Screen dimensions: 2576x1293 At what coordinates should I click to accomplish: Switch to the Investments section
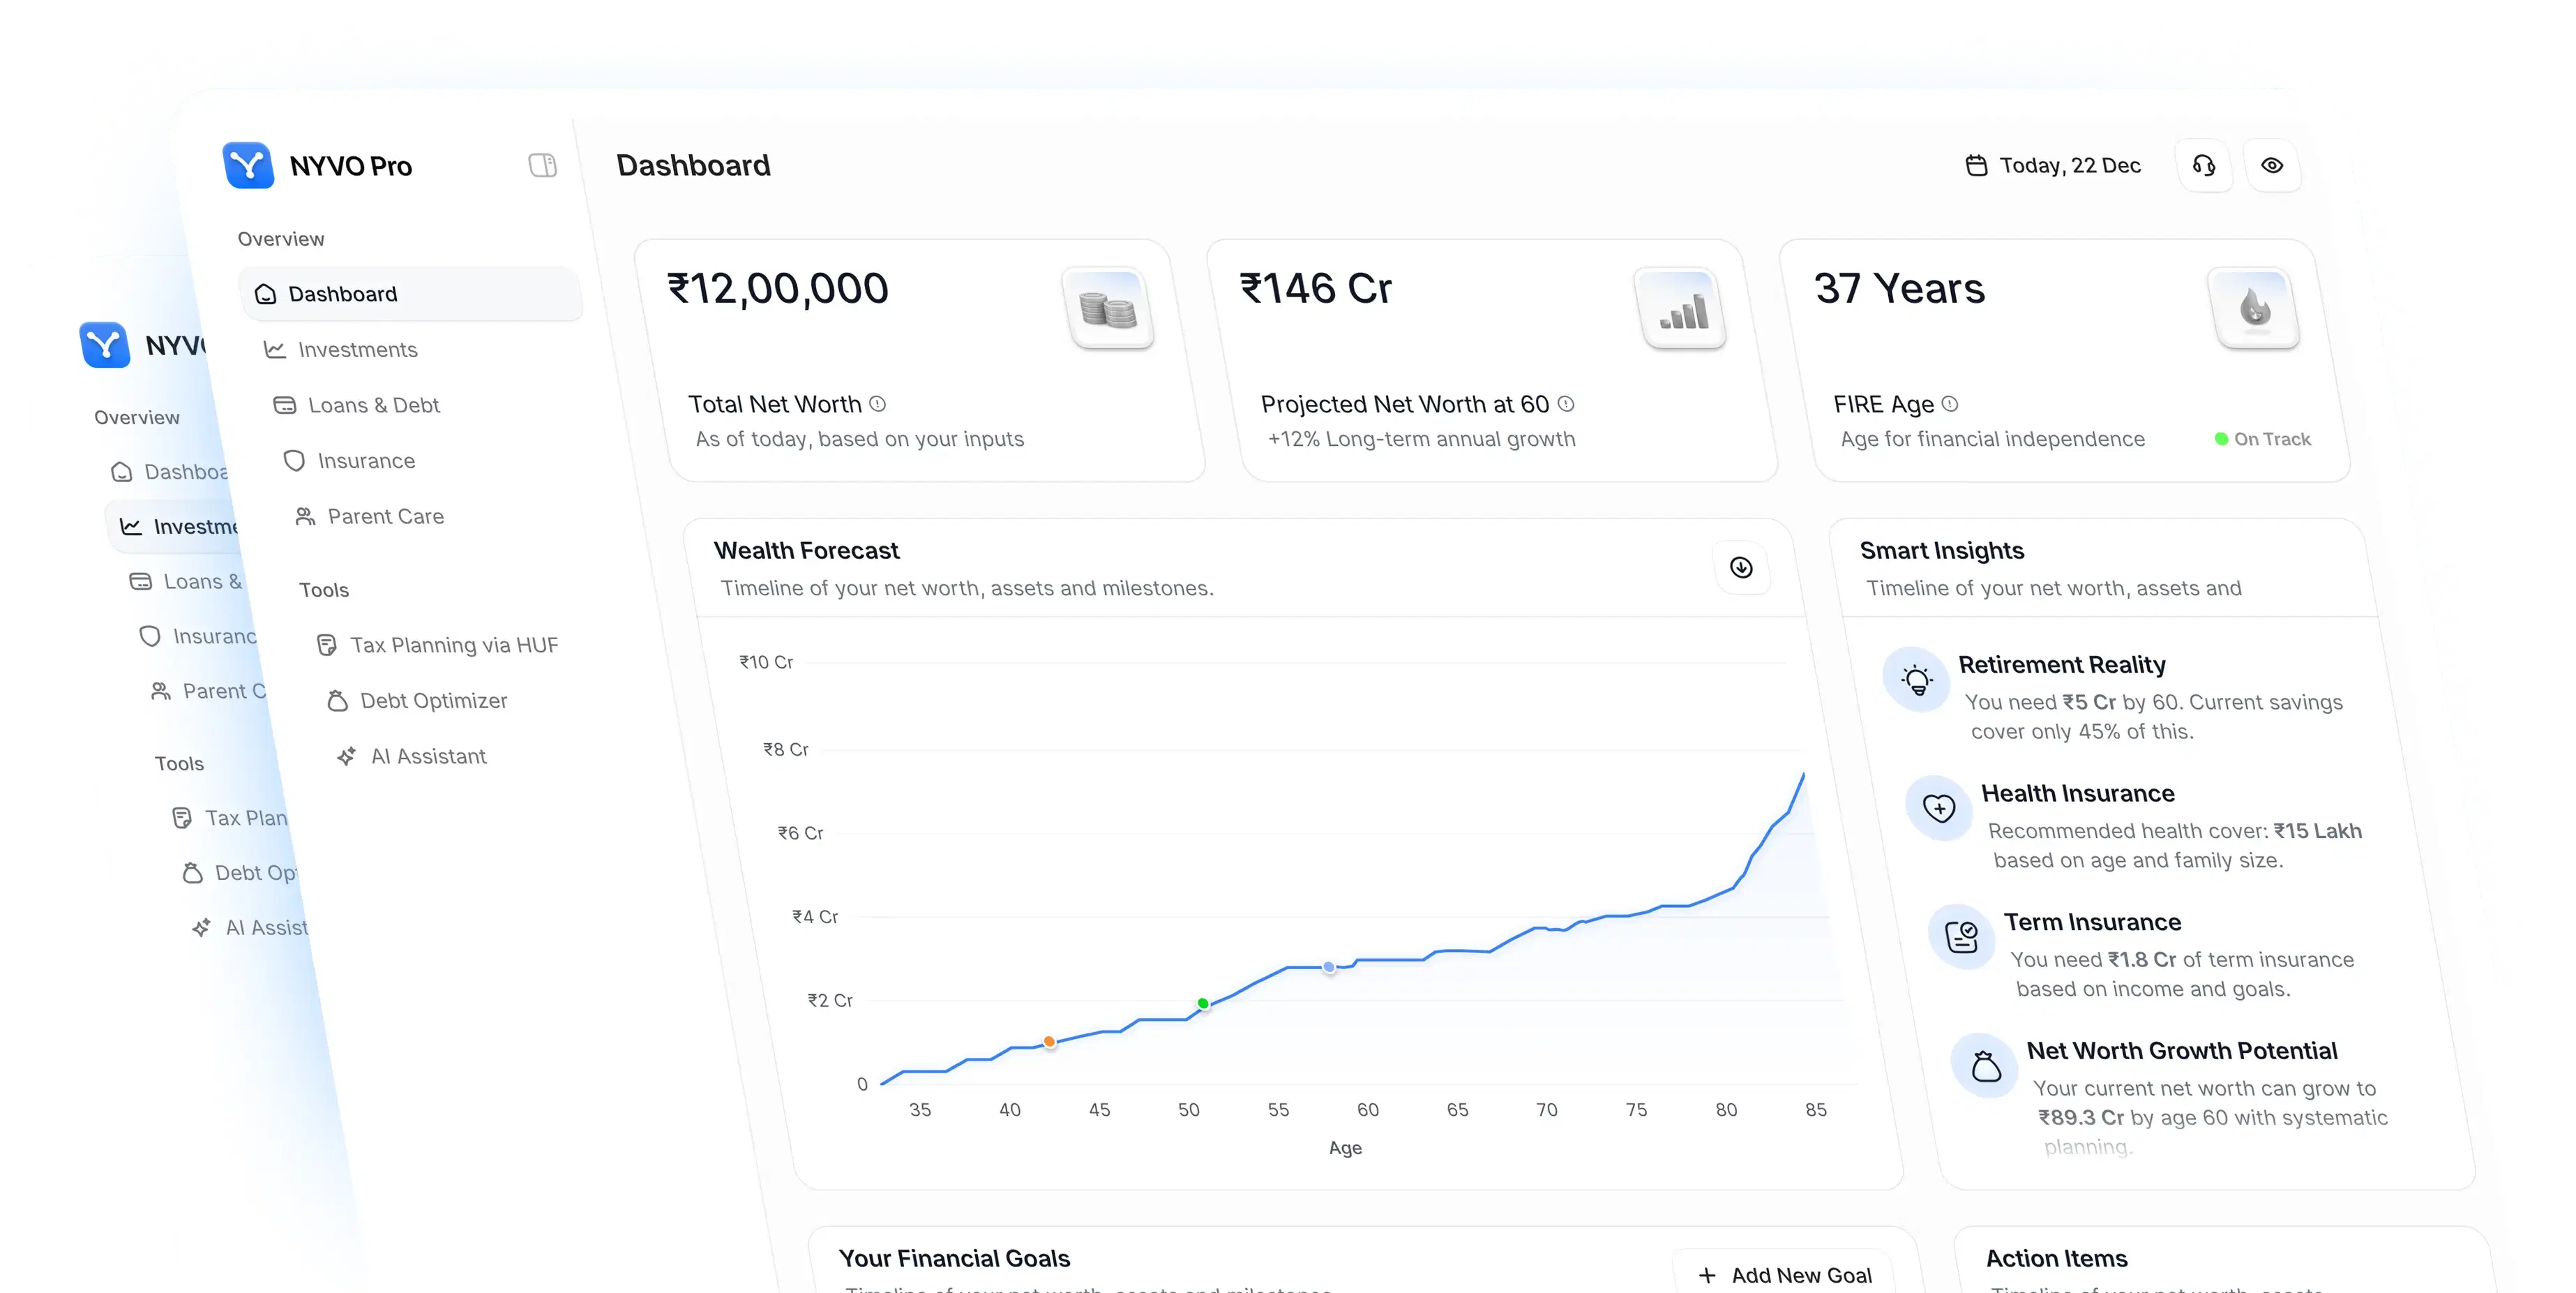(x=358, y=349)
